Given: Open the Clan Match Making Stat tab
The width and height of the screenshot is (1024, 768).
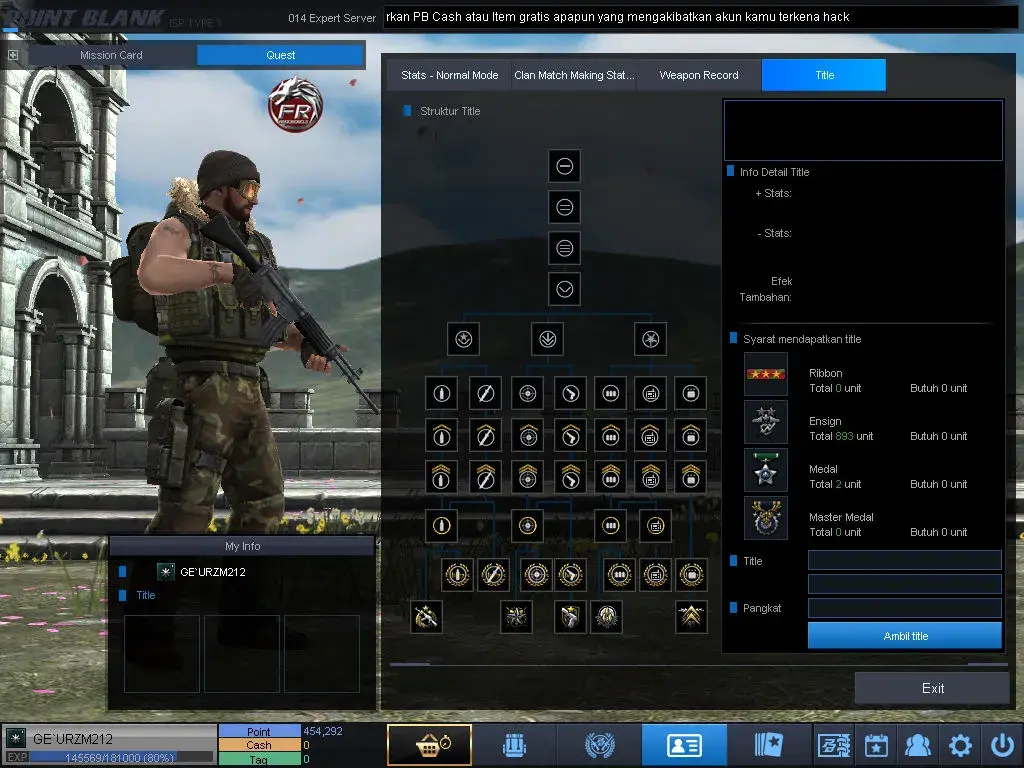Looking at the screenshot, I should click(x=574, y=75).
